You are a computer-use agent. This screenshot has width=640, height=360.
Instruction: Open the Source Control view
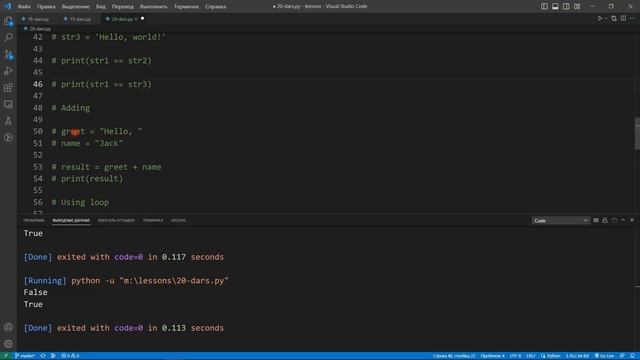pos(8,54)
